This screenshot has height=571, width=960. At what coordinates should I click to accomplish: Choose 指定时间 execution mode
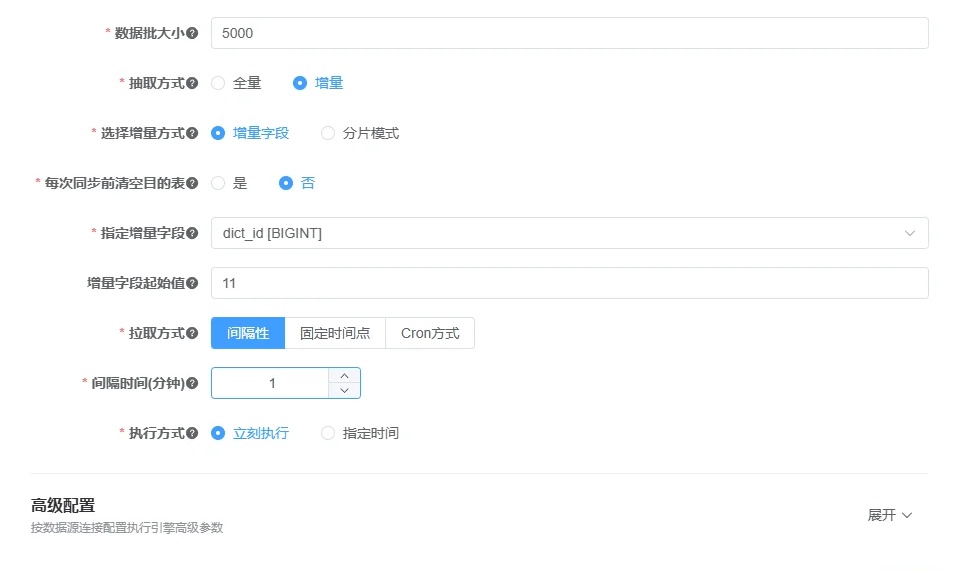click(328, 433)
